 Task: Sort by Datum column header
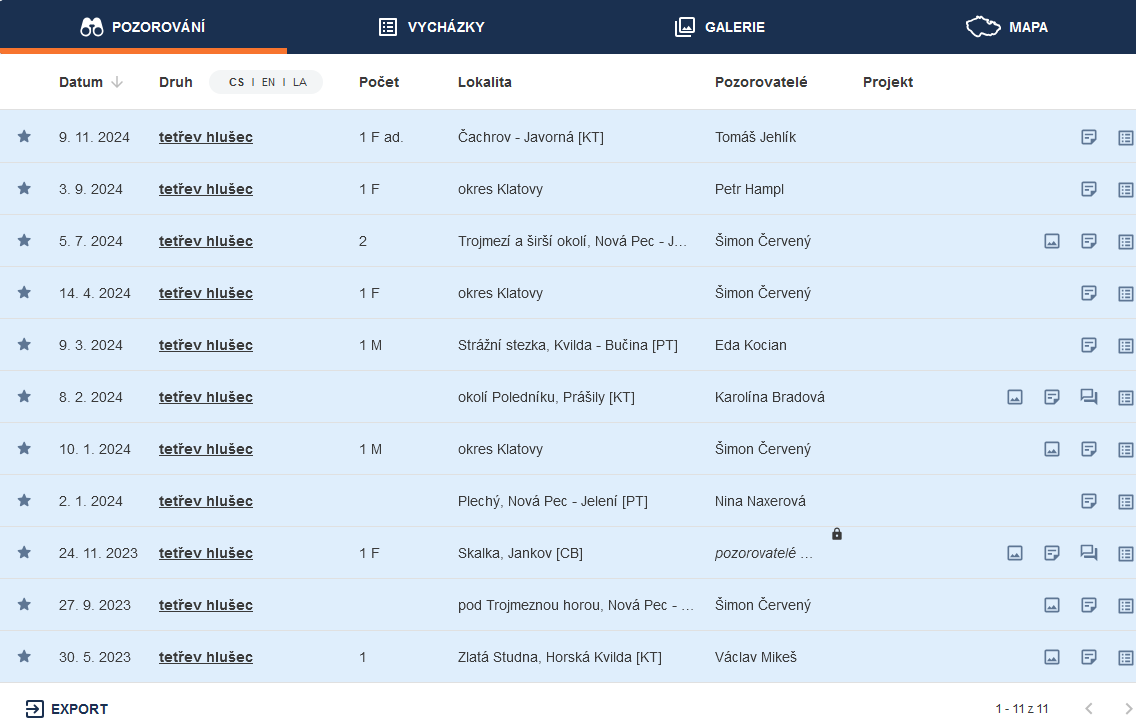tap(81, 82)
